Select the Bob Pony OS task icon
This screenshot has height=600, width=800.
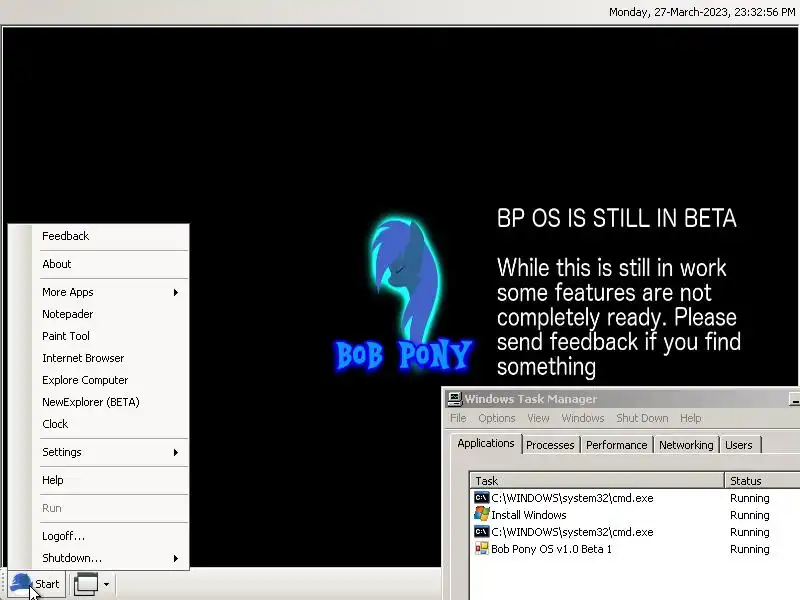click(x=482, y=548)
